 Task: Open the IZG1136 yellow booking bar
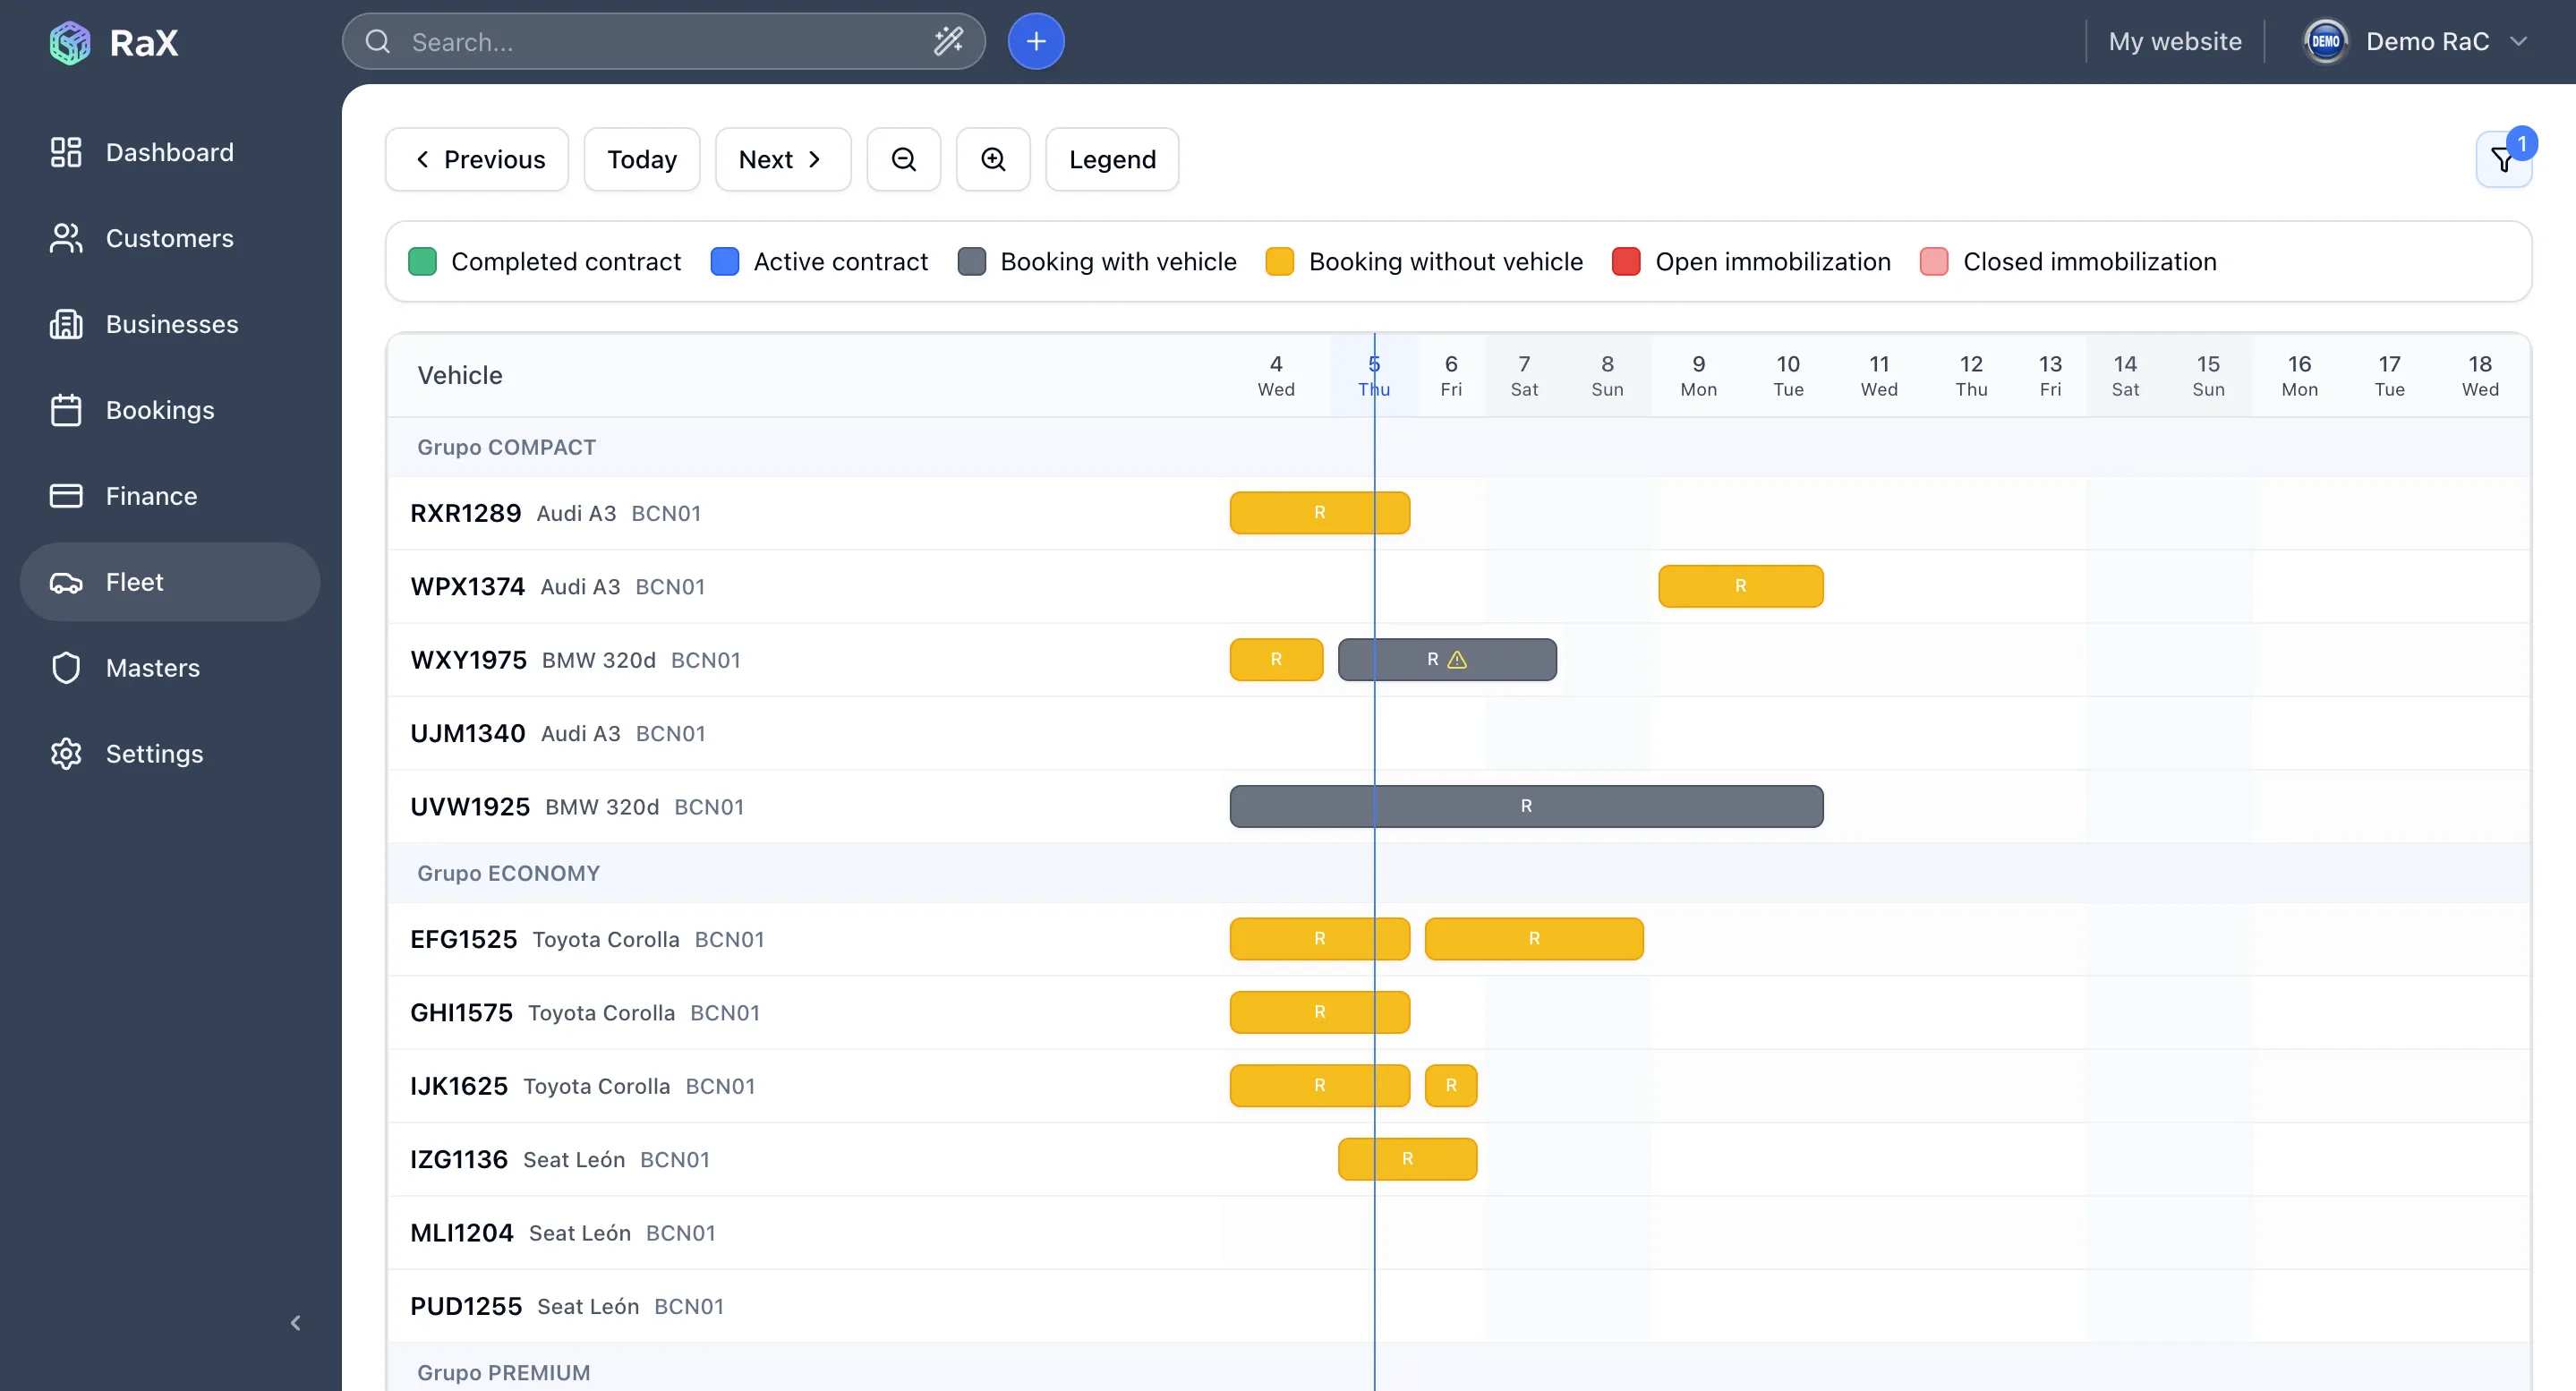click(1407, 1159)
